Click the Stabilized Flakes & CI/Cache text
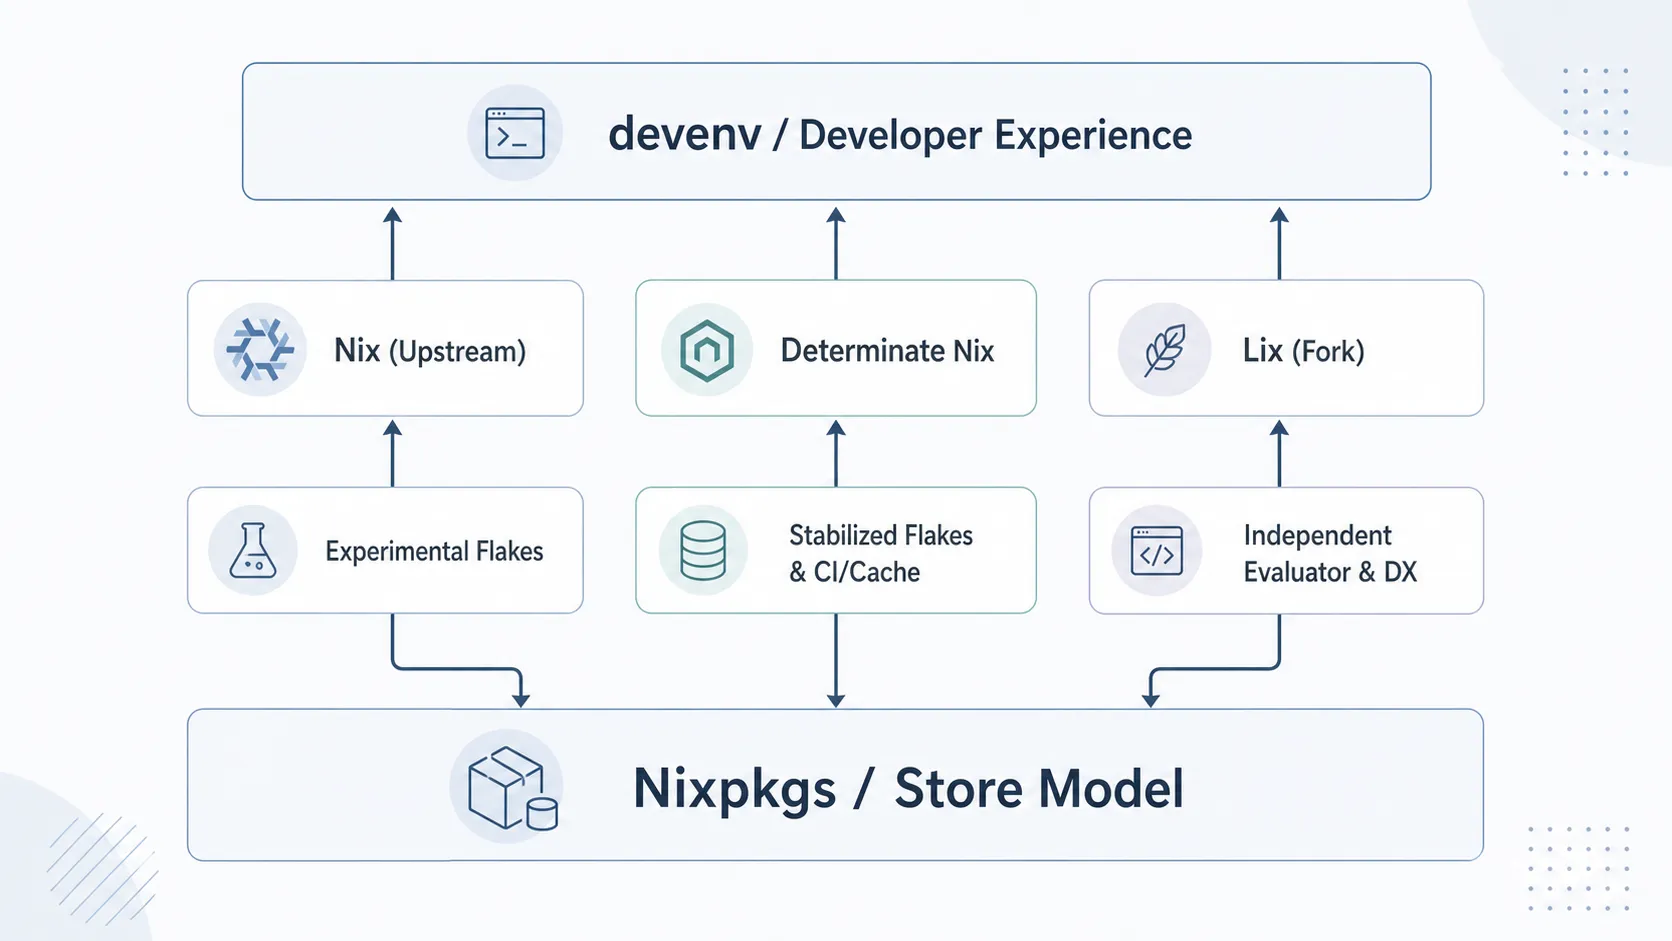 coord(881,553)
